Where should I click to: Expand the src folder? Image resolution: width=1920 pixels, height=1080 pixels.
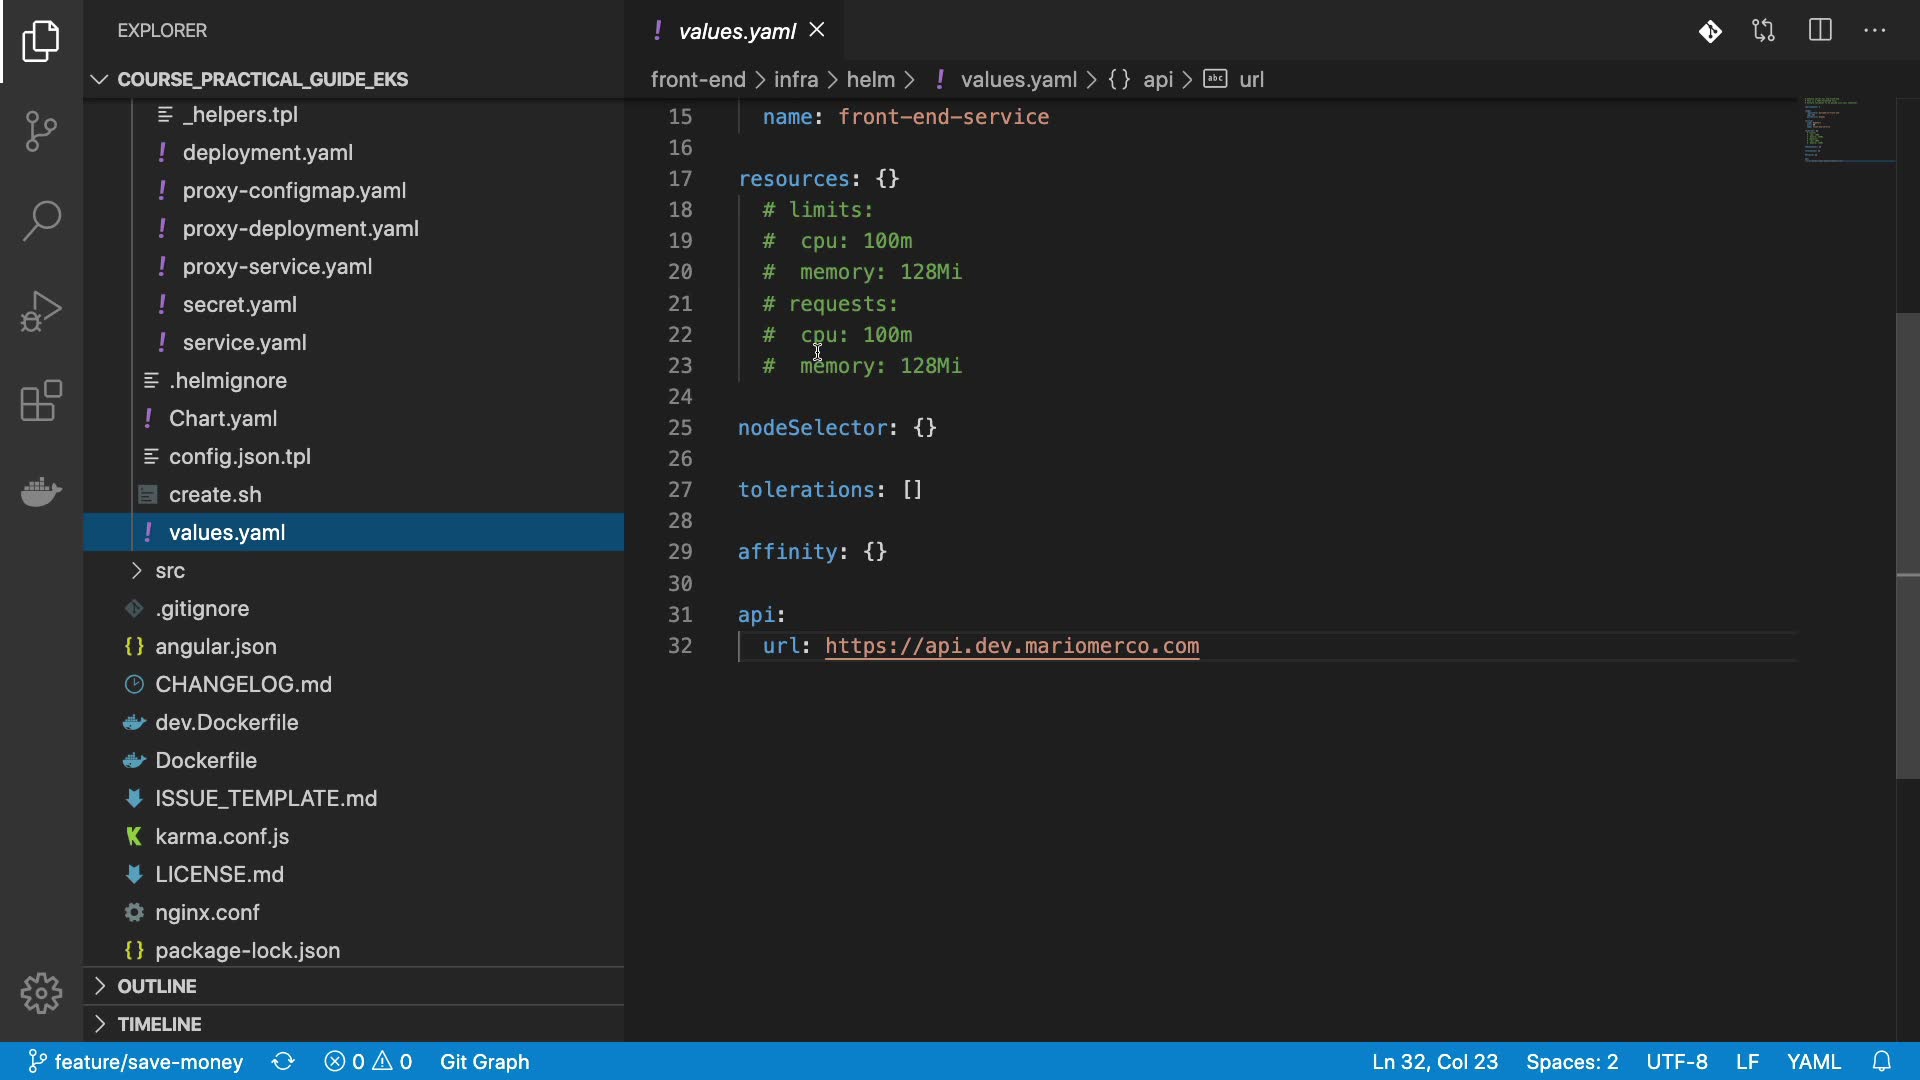coord(170,571)
